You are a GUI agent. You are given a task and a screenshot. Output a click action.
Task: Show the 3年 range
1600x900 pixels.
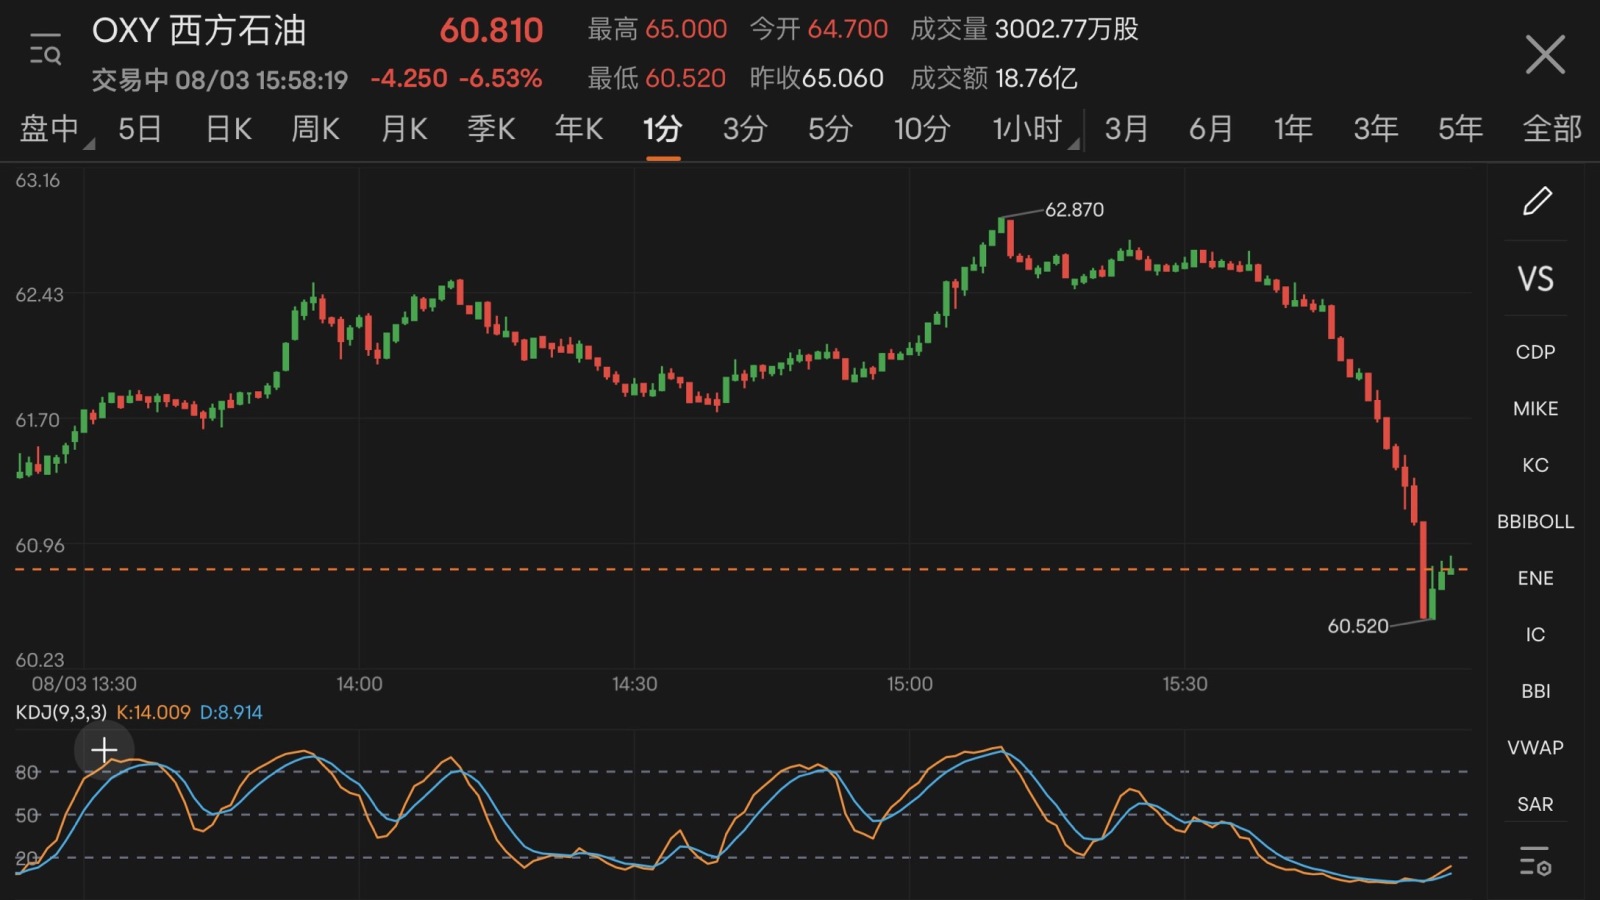tap(1376, 129)
